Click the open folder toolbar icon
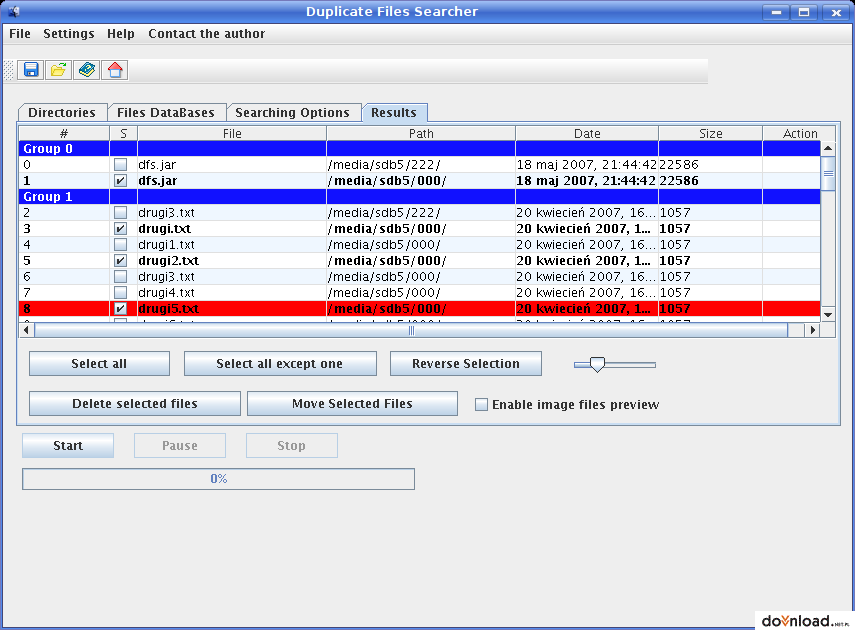Screen dimensions: 855x630 (58, 70)
